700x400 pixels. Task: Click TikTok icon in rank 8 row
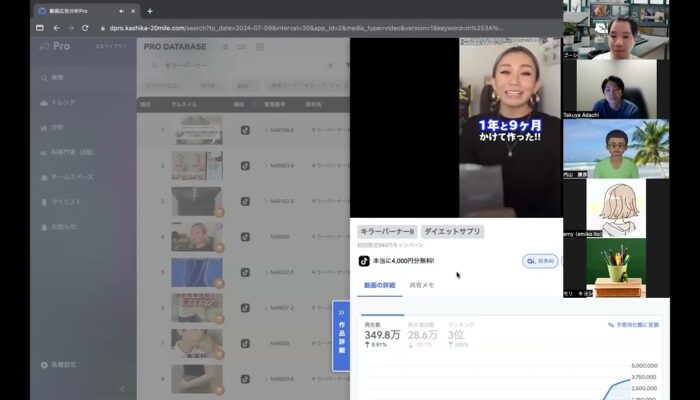245,379
